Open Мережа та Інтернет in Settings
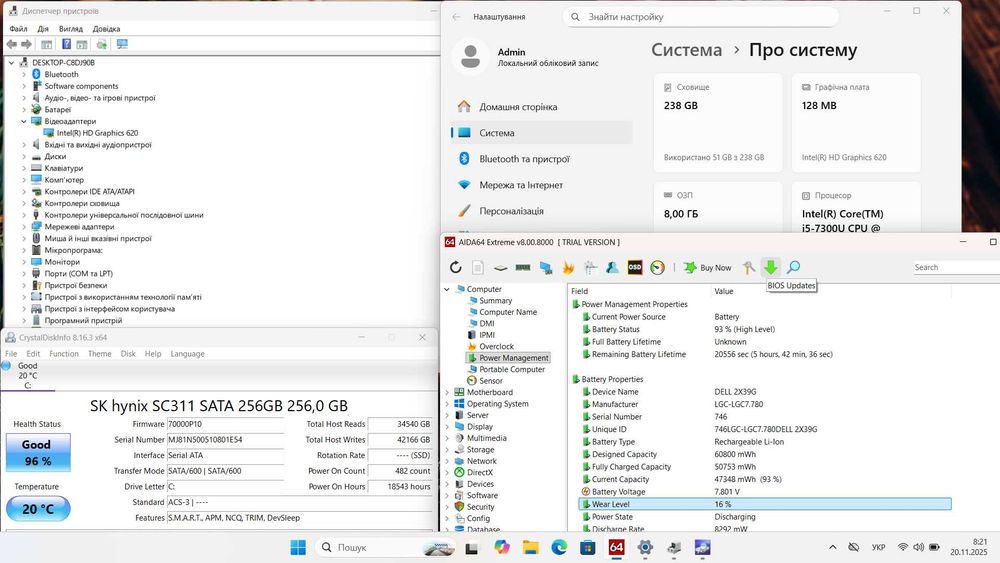The height and width of the screenshot is (563, 1000). (521, 185)
